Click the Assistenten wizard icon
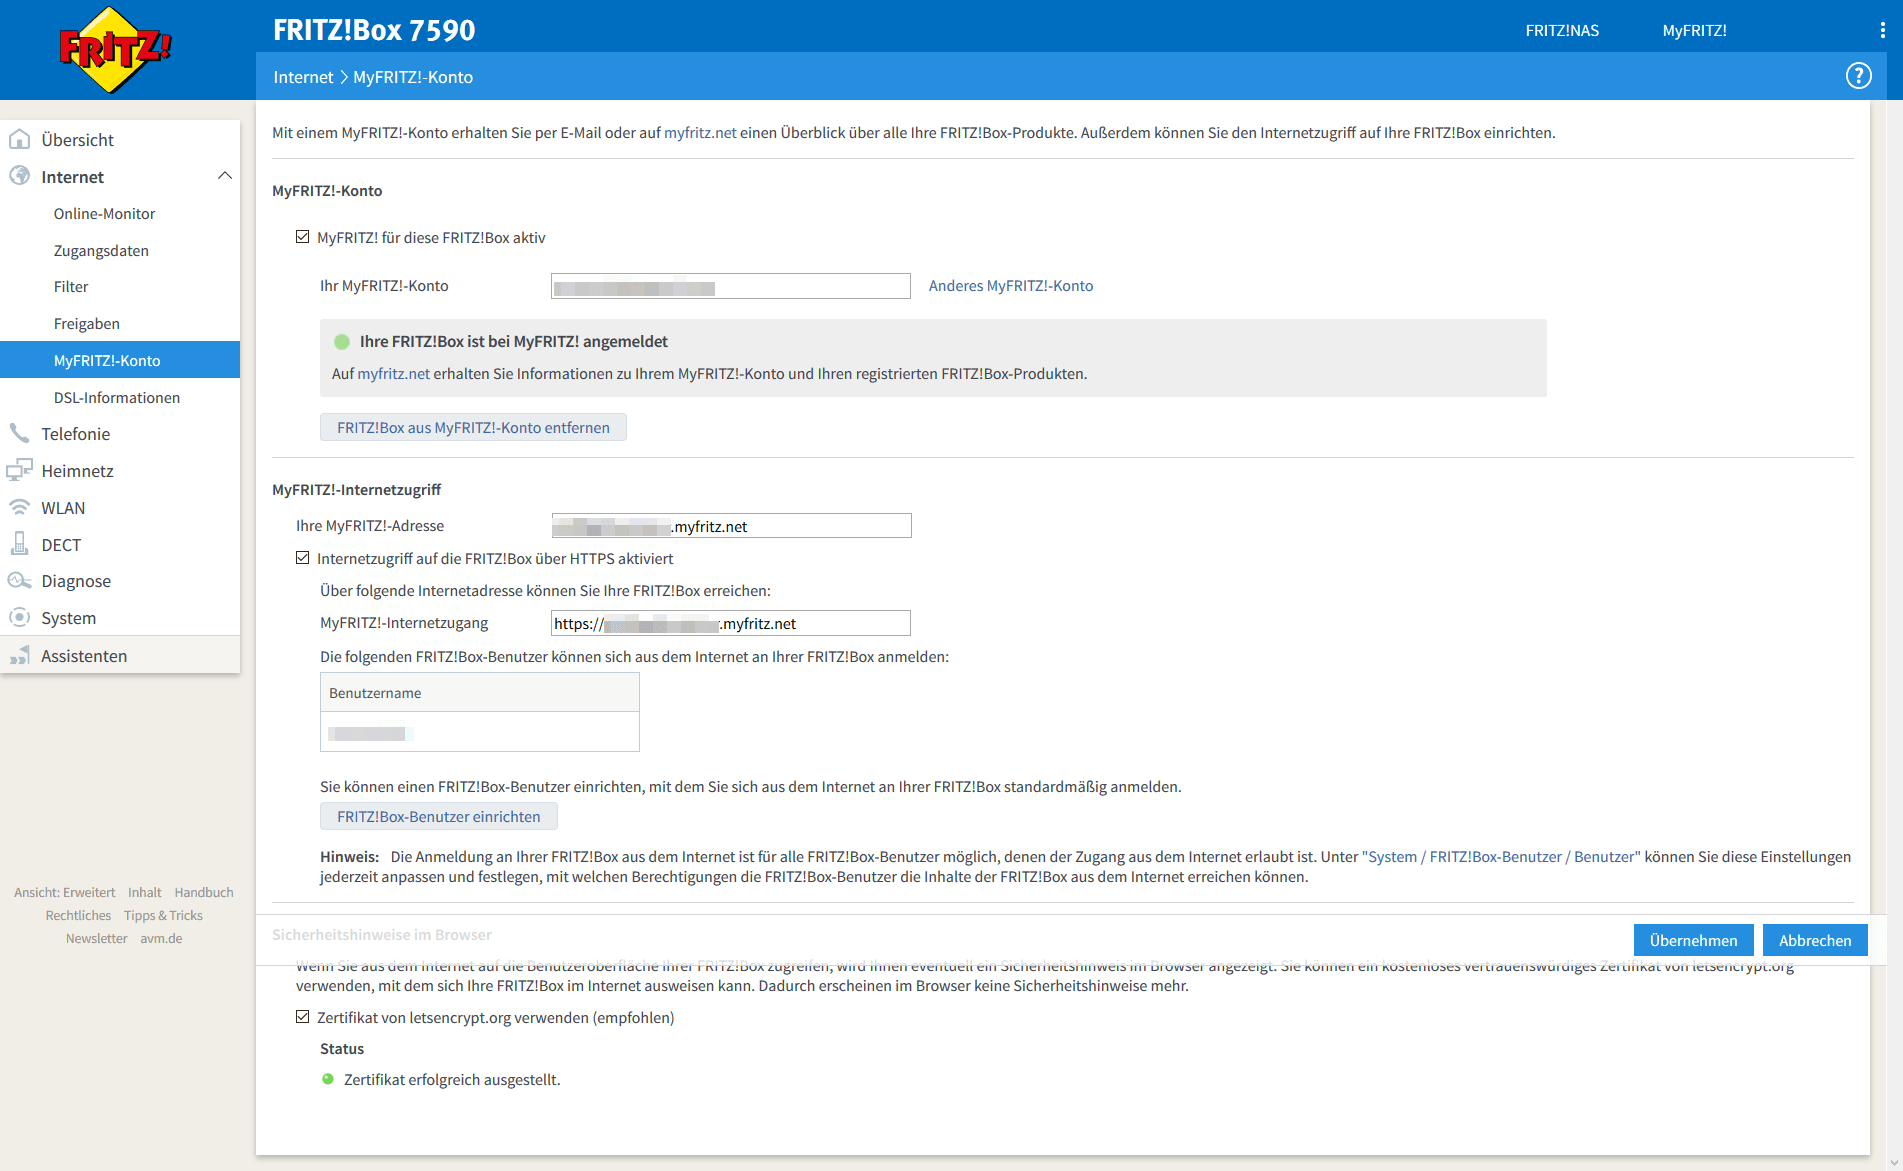This screenshot has height=1171, width=1903. (19, 655)
